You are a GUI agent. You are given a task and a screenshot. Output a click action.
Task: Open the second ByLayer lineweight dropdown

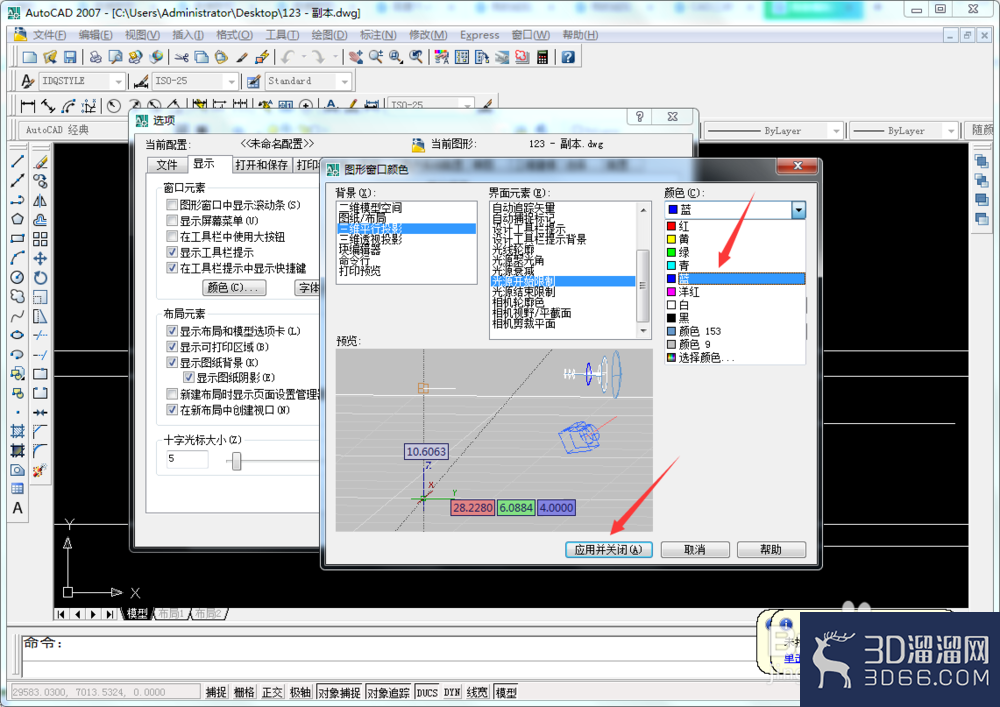951,131
